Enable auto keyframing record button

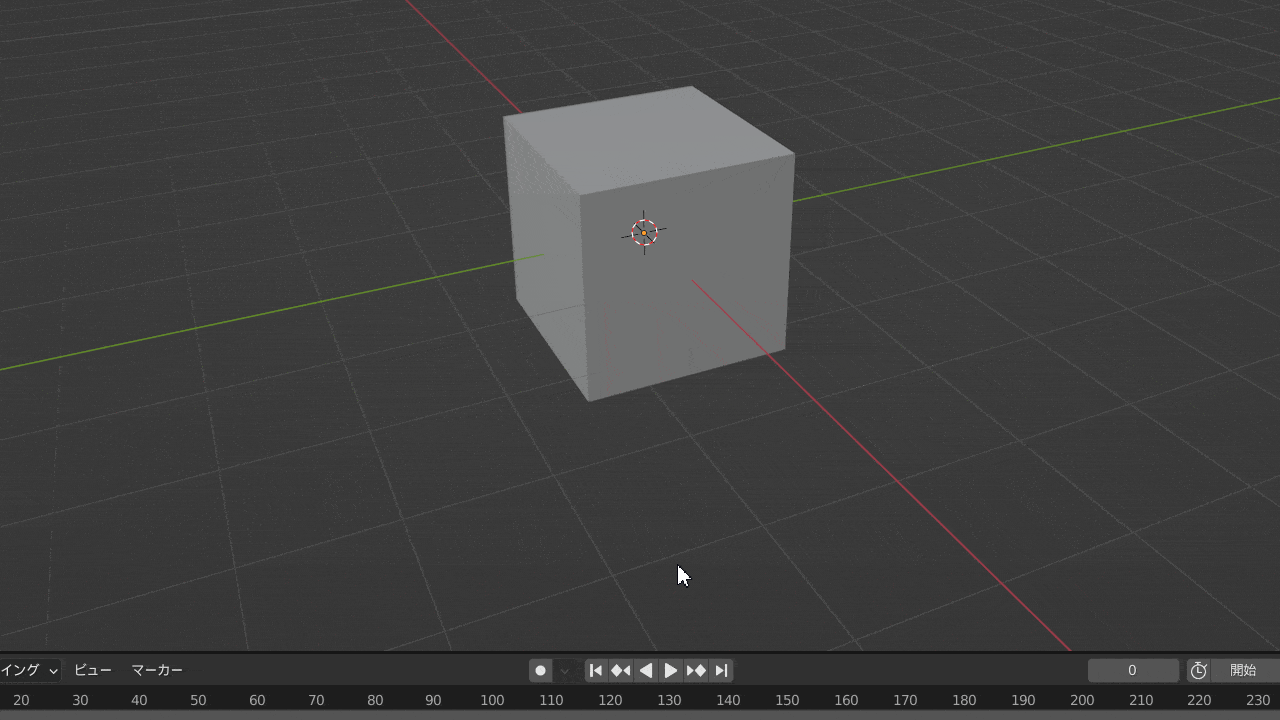point(540,670)
